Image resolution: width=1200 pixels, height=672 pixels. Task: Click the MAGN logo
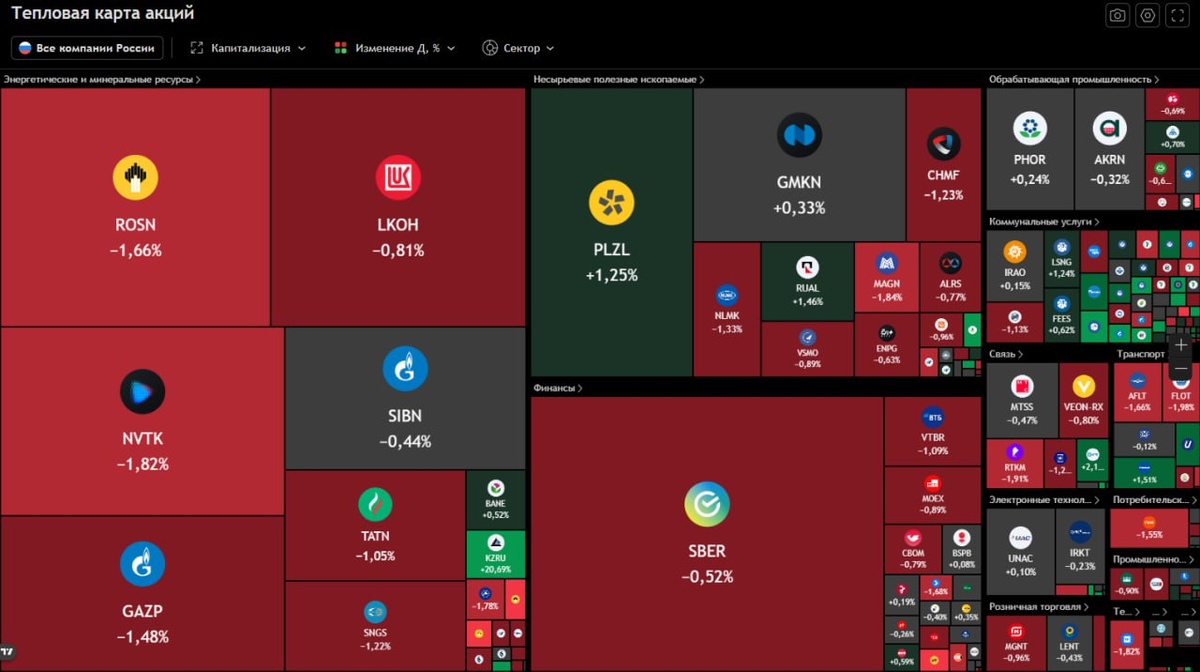click(886, 264)
